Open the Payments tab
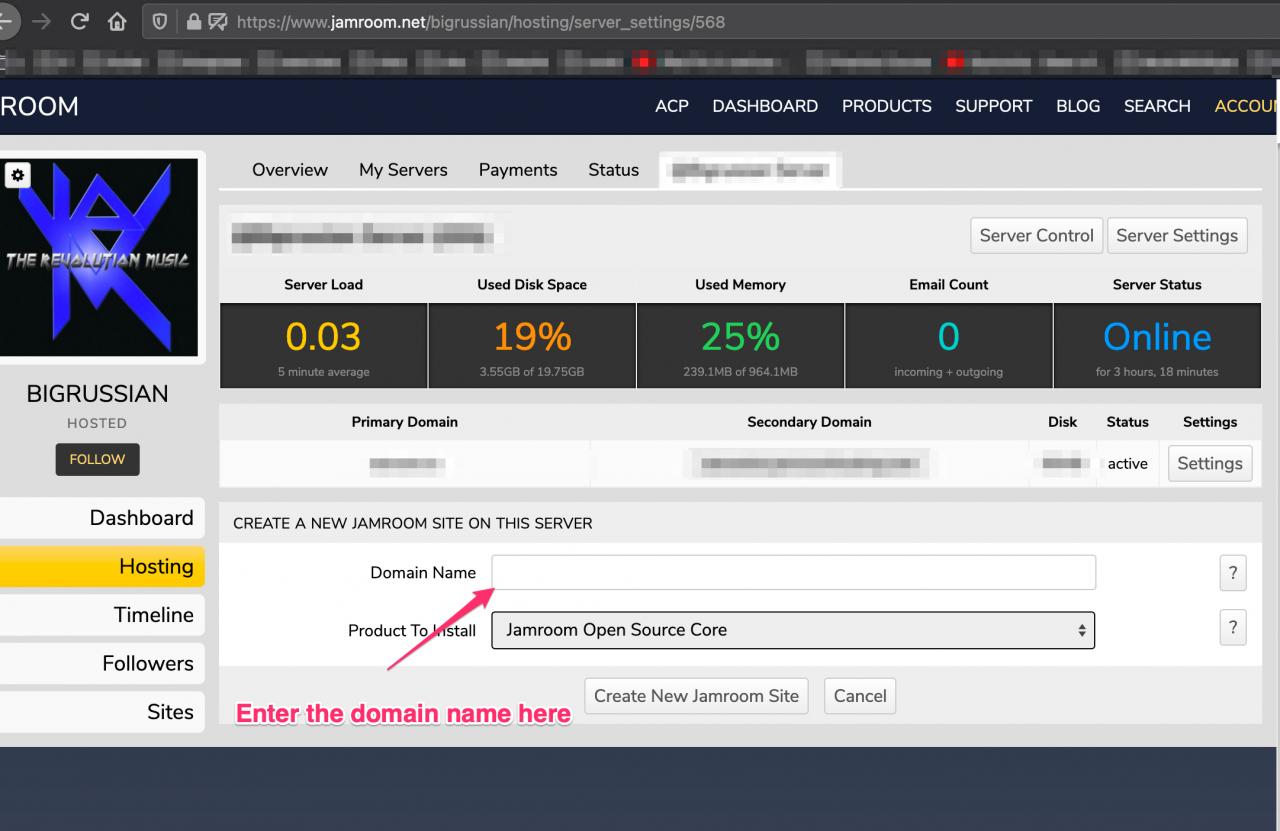The width and height of the screenshot is (1280, 831). (x=518, y=170)
